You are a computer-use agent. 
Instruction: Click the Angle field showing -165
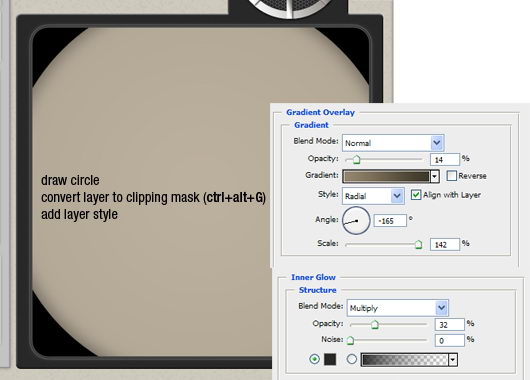[x=390, y=221]
